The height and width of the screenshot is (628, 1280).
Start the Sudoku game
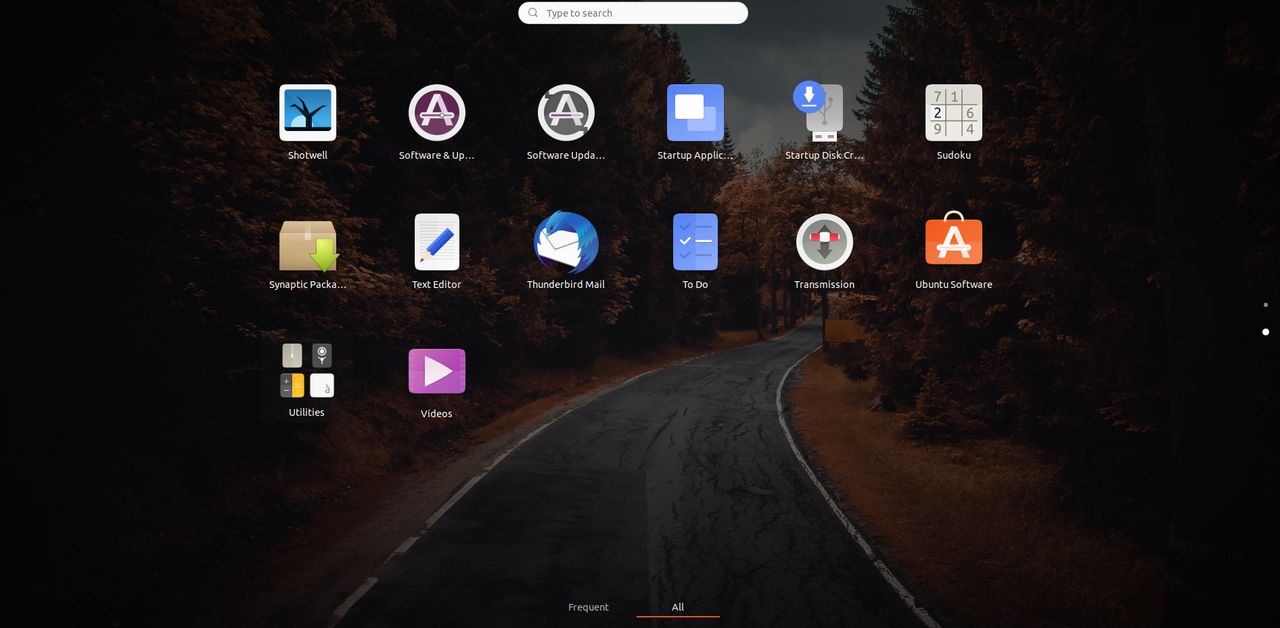coord(954,113)
